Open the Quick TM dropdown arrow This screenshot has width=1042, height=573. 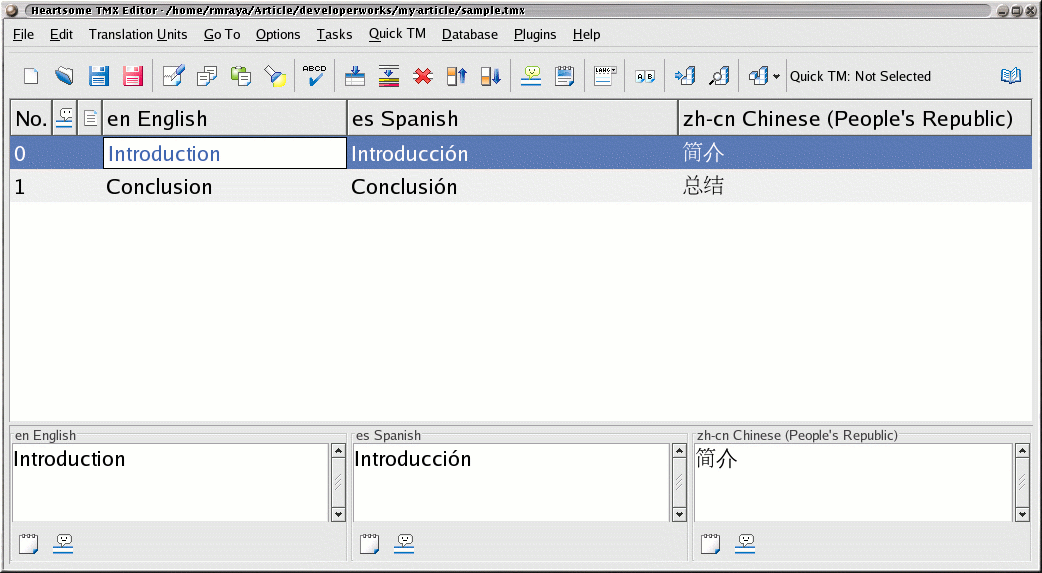click(776, 77)
